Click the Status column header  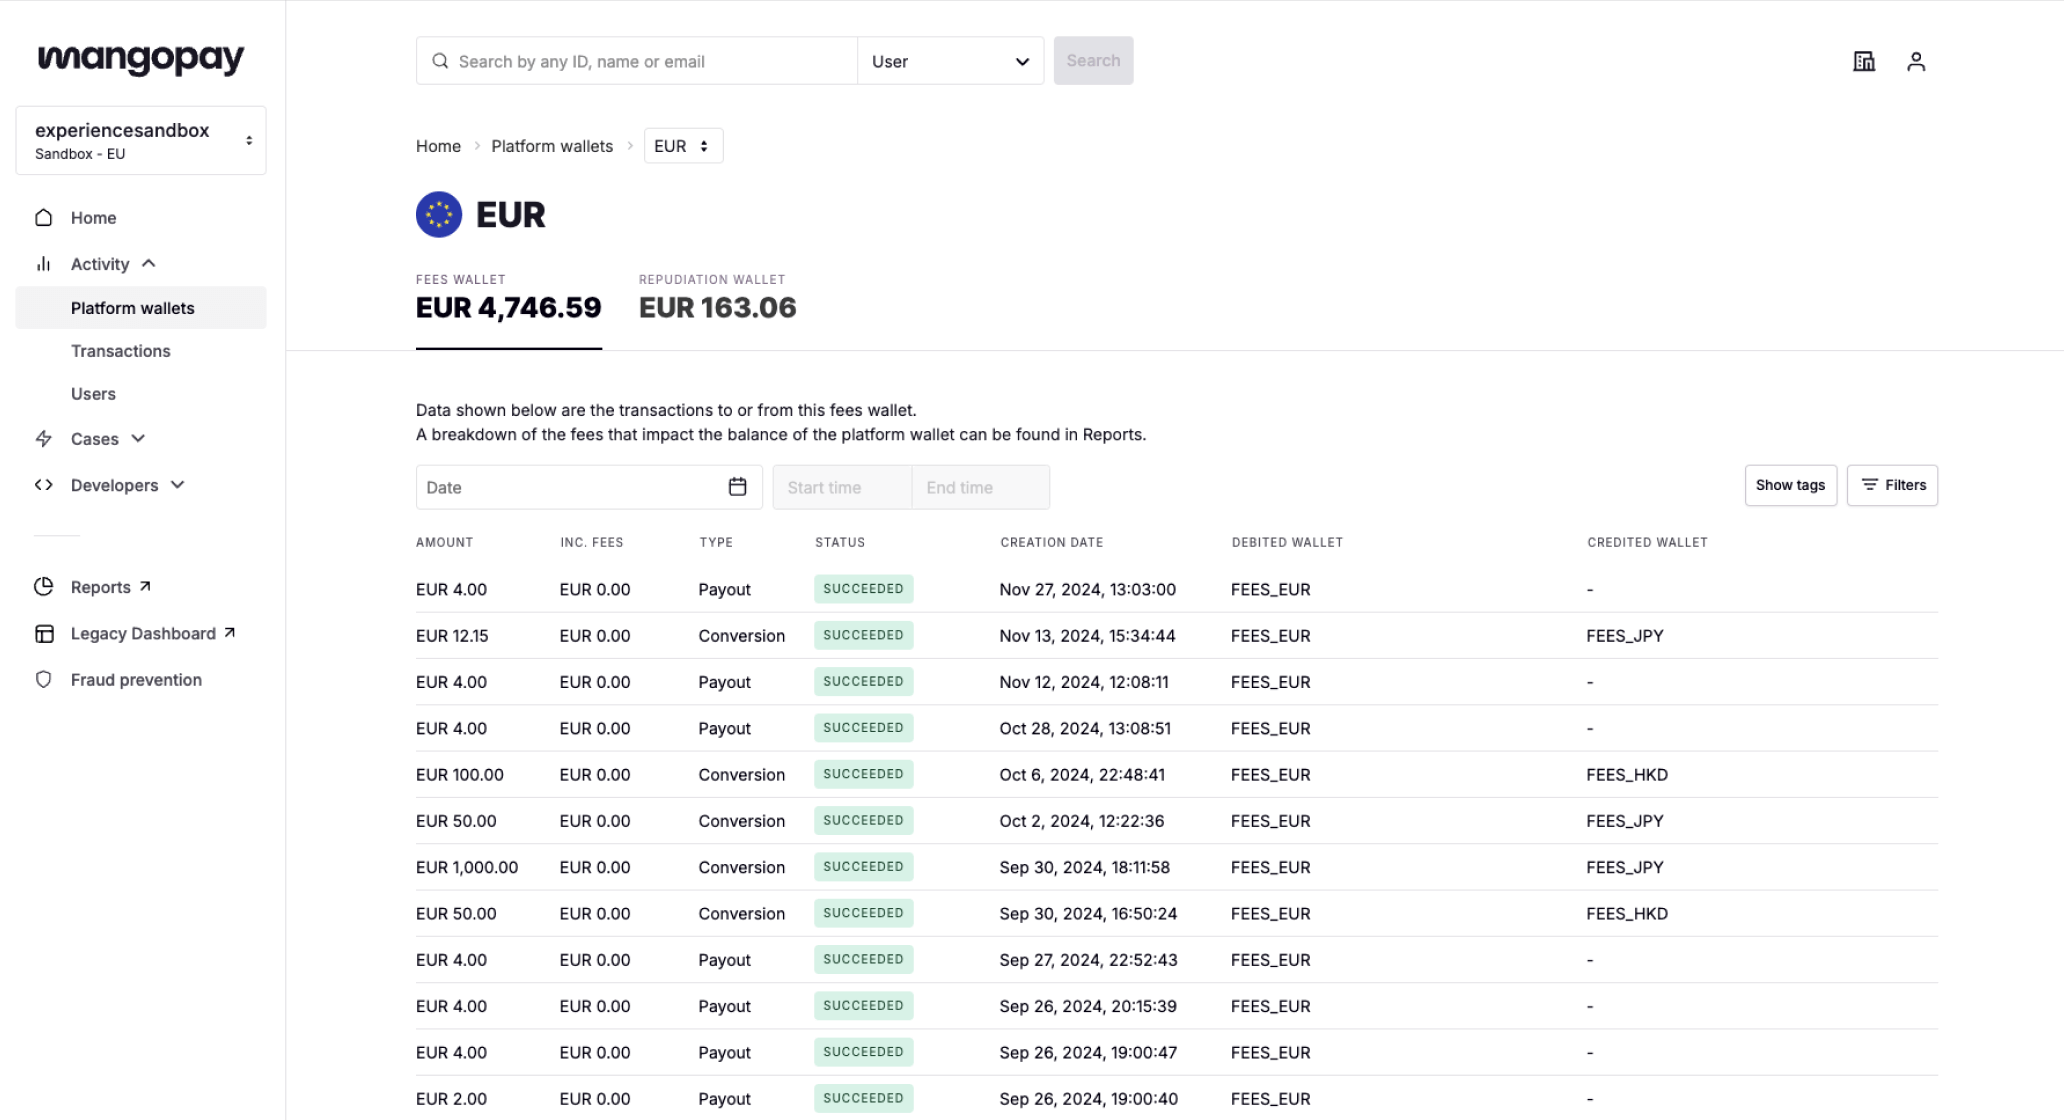coord(840,542)
